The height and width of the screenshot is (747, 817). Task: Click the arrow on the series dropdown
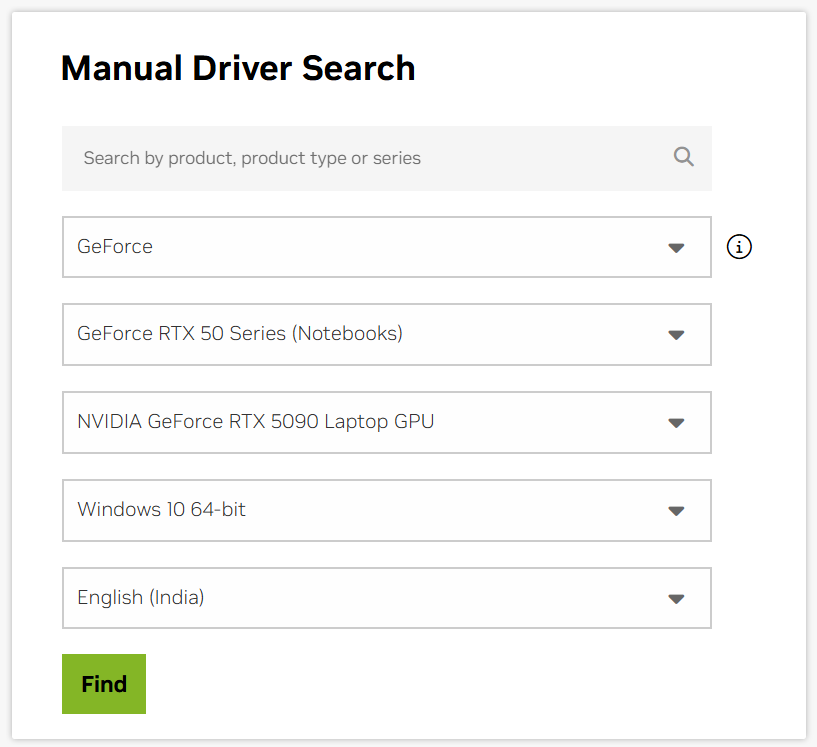point(676,335)
